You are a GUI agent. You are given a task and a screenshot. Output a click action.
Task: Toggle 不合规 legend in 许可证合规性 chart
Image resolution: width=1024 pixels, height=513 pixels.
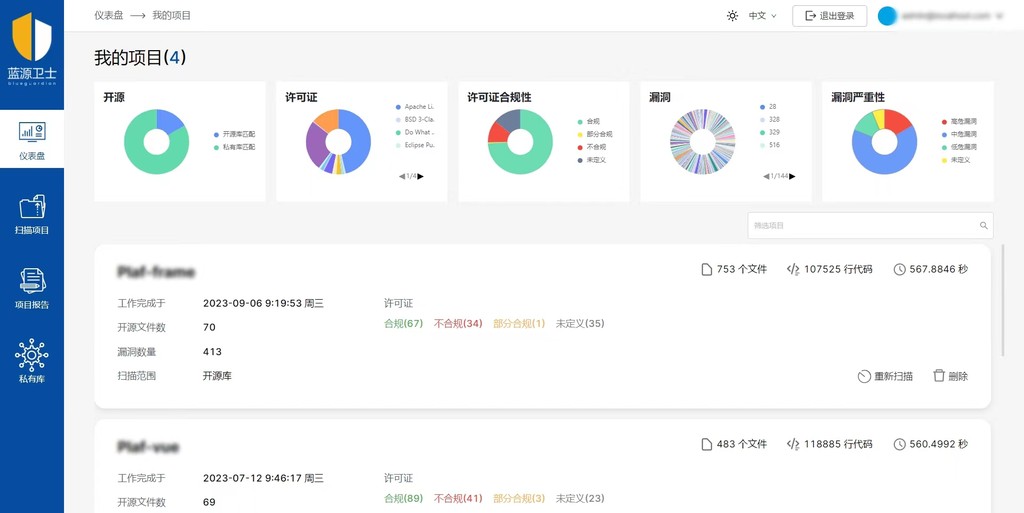[x=580, y=147]
